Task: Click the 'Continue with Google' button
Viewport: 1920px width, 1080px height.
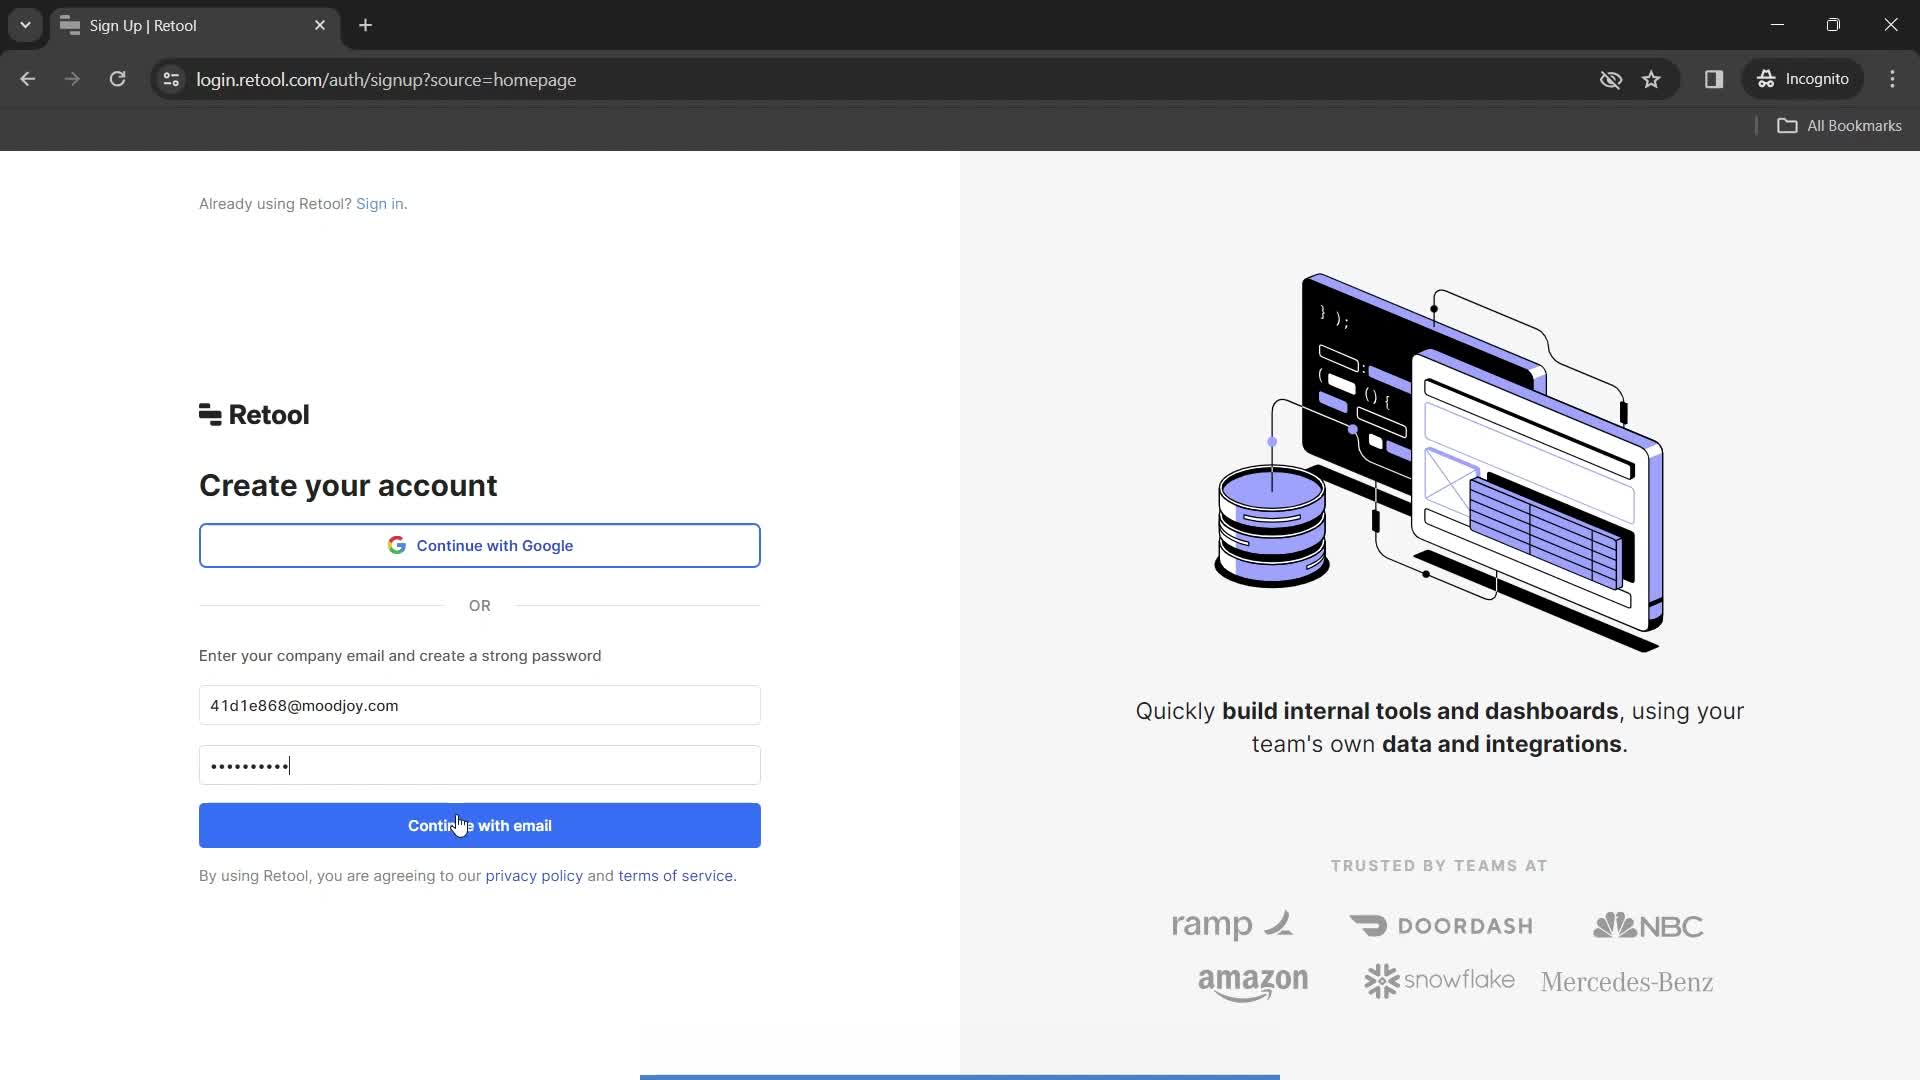Action: 480,546
